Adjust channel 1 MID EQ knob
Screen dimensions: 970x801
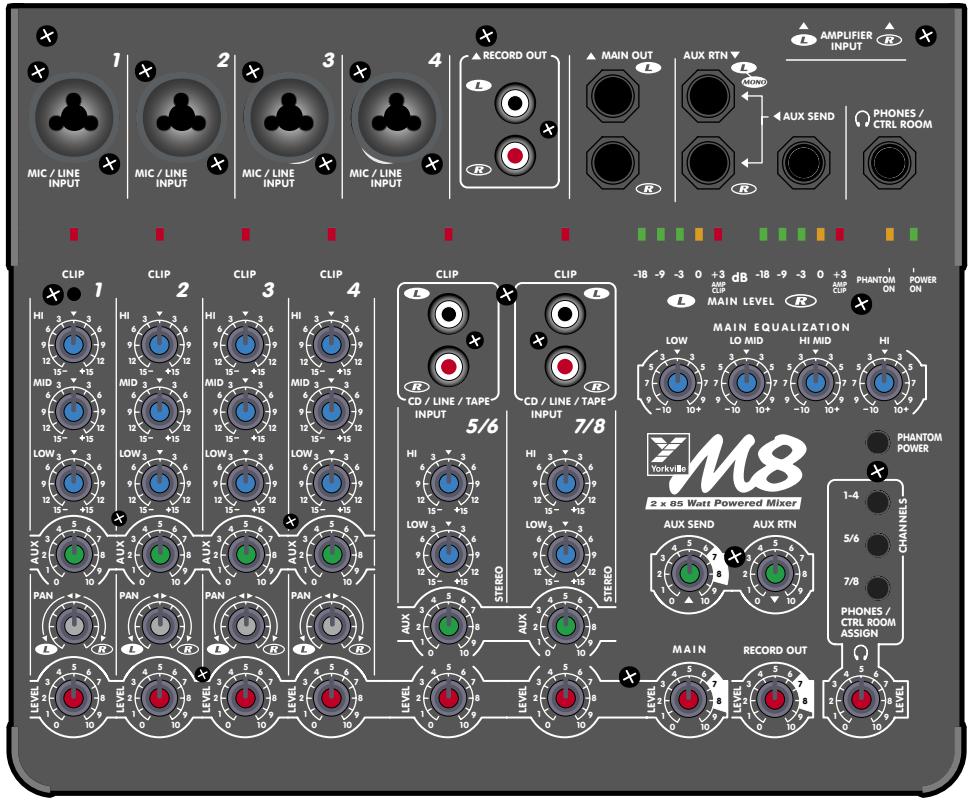(x=74, y=411)
